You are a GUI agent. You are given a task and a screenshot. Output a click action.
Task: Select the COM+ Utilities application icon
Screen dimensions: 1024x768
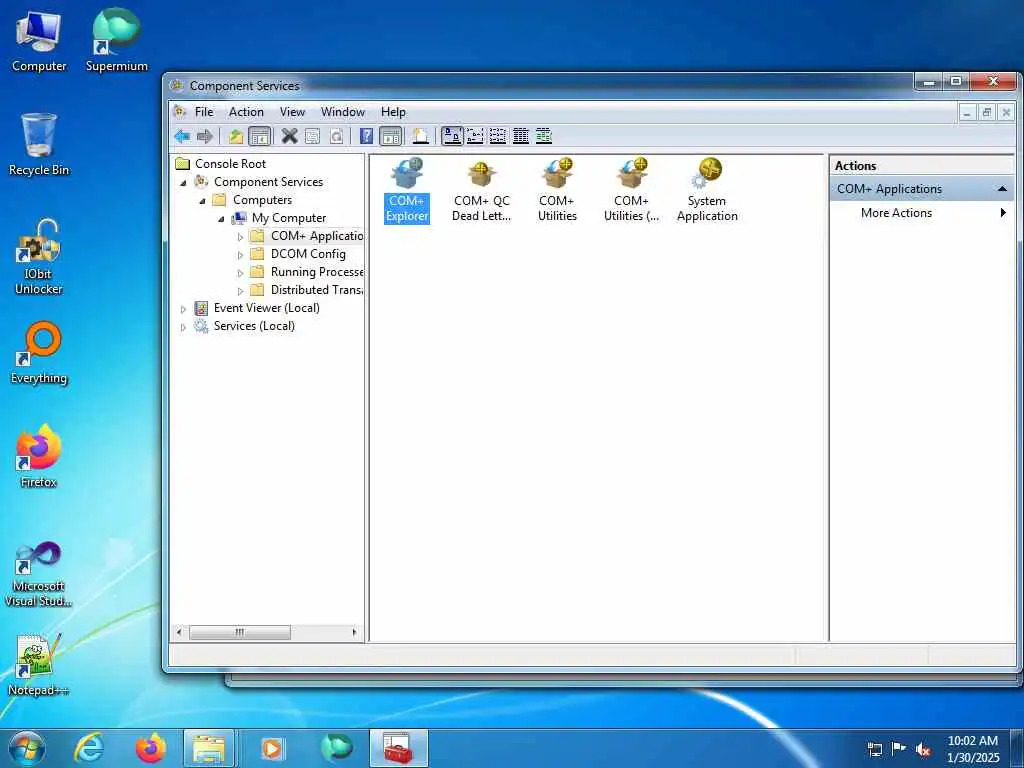(x=557, y=190)
